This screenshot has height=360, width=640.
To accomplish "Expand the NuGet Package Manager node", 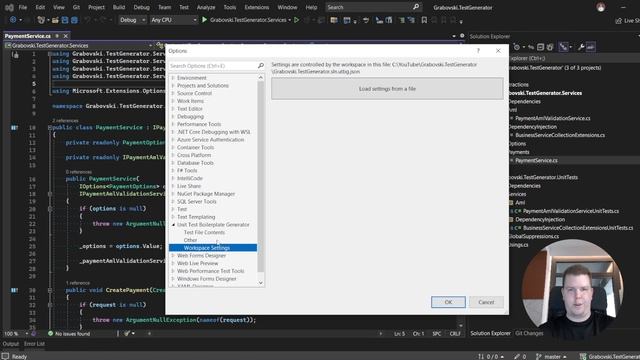I will (173, 193).
